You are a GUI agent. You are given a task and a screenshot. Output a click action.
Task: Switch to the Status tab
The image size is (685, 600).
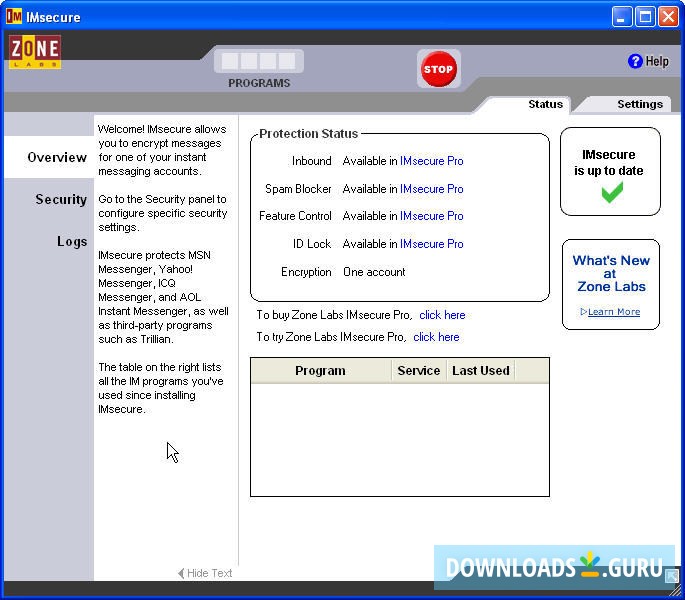pyautogui.click(x=545, y=104)
